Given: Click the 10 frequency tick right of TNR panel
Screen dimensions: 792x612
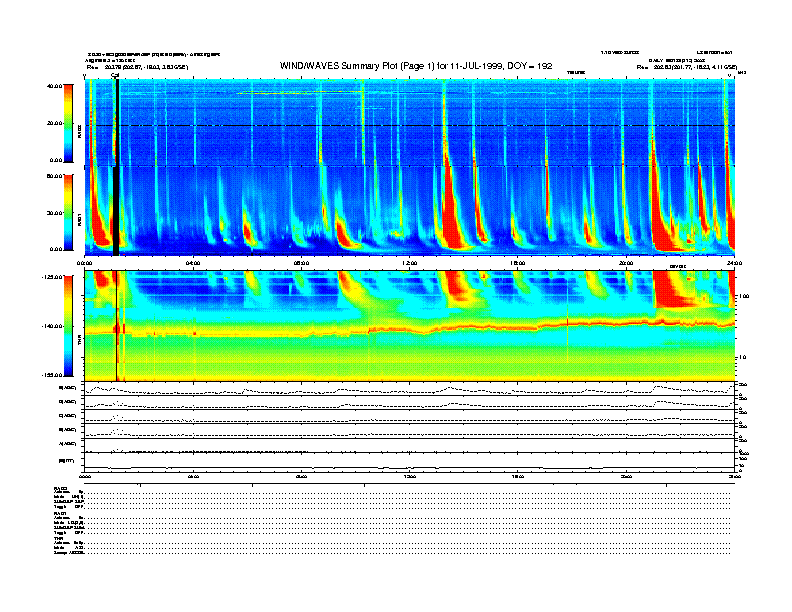Looking at the screenshot, I should tap(742, 357).
